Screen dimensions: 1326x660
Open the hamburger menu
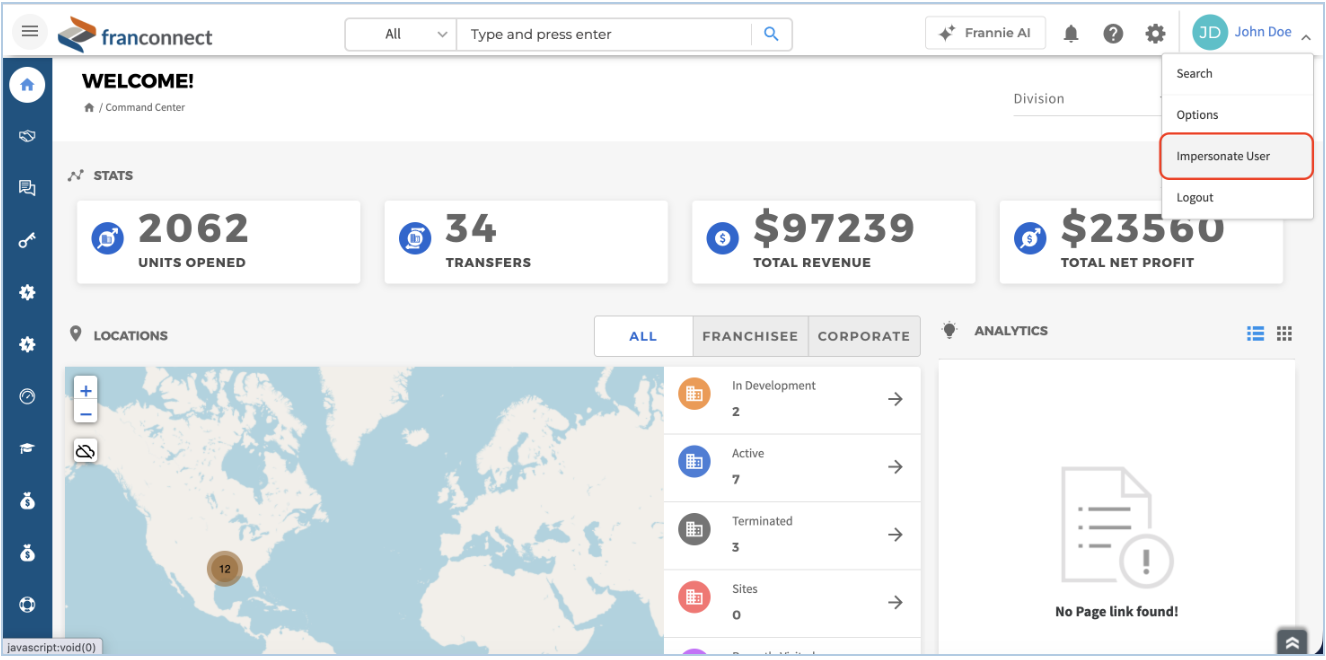(30, 32)
